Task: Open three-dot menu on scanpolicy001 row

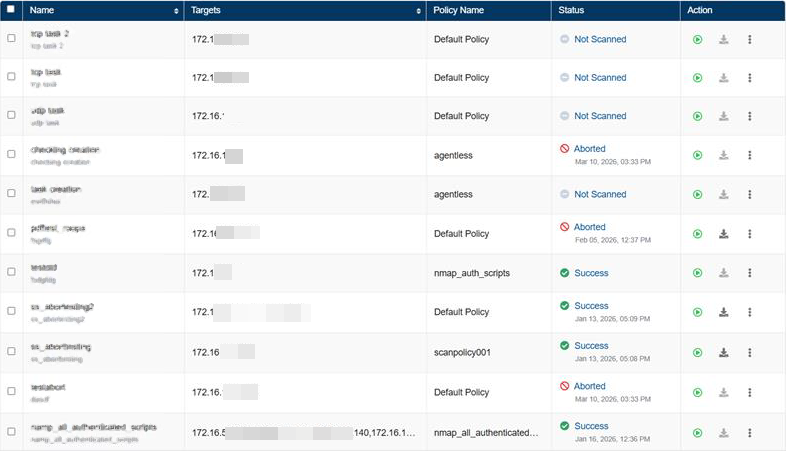Action: coord(749,352)
